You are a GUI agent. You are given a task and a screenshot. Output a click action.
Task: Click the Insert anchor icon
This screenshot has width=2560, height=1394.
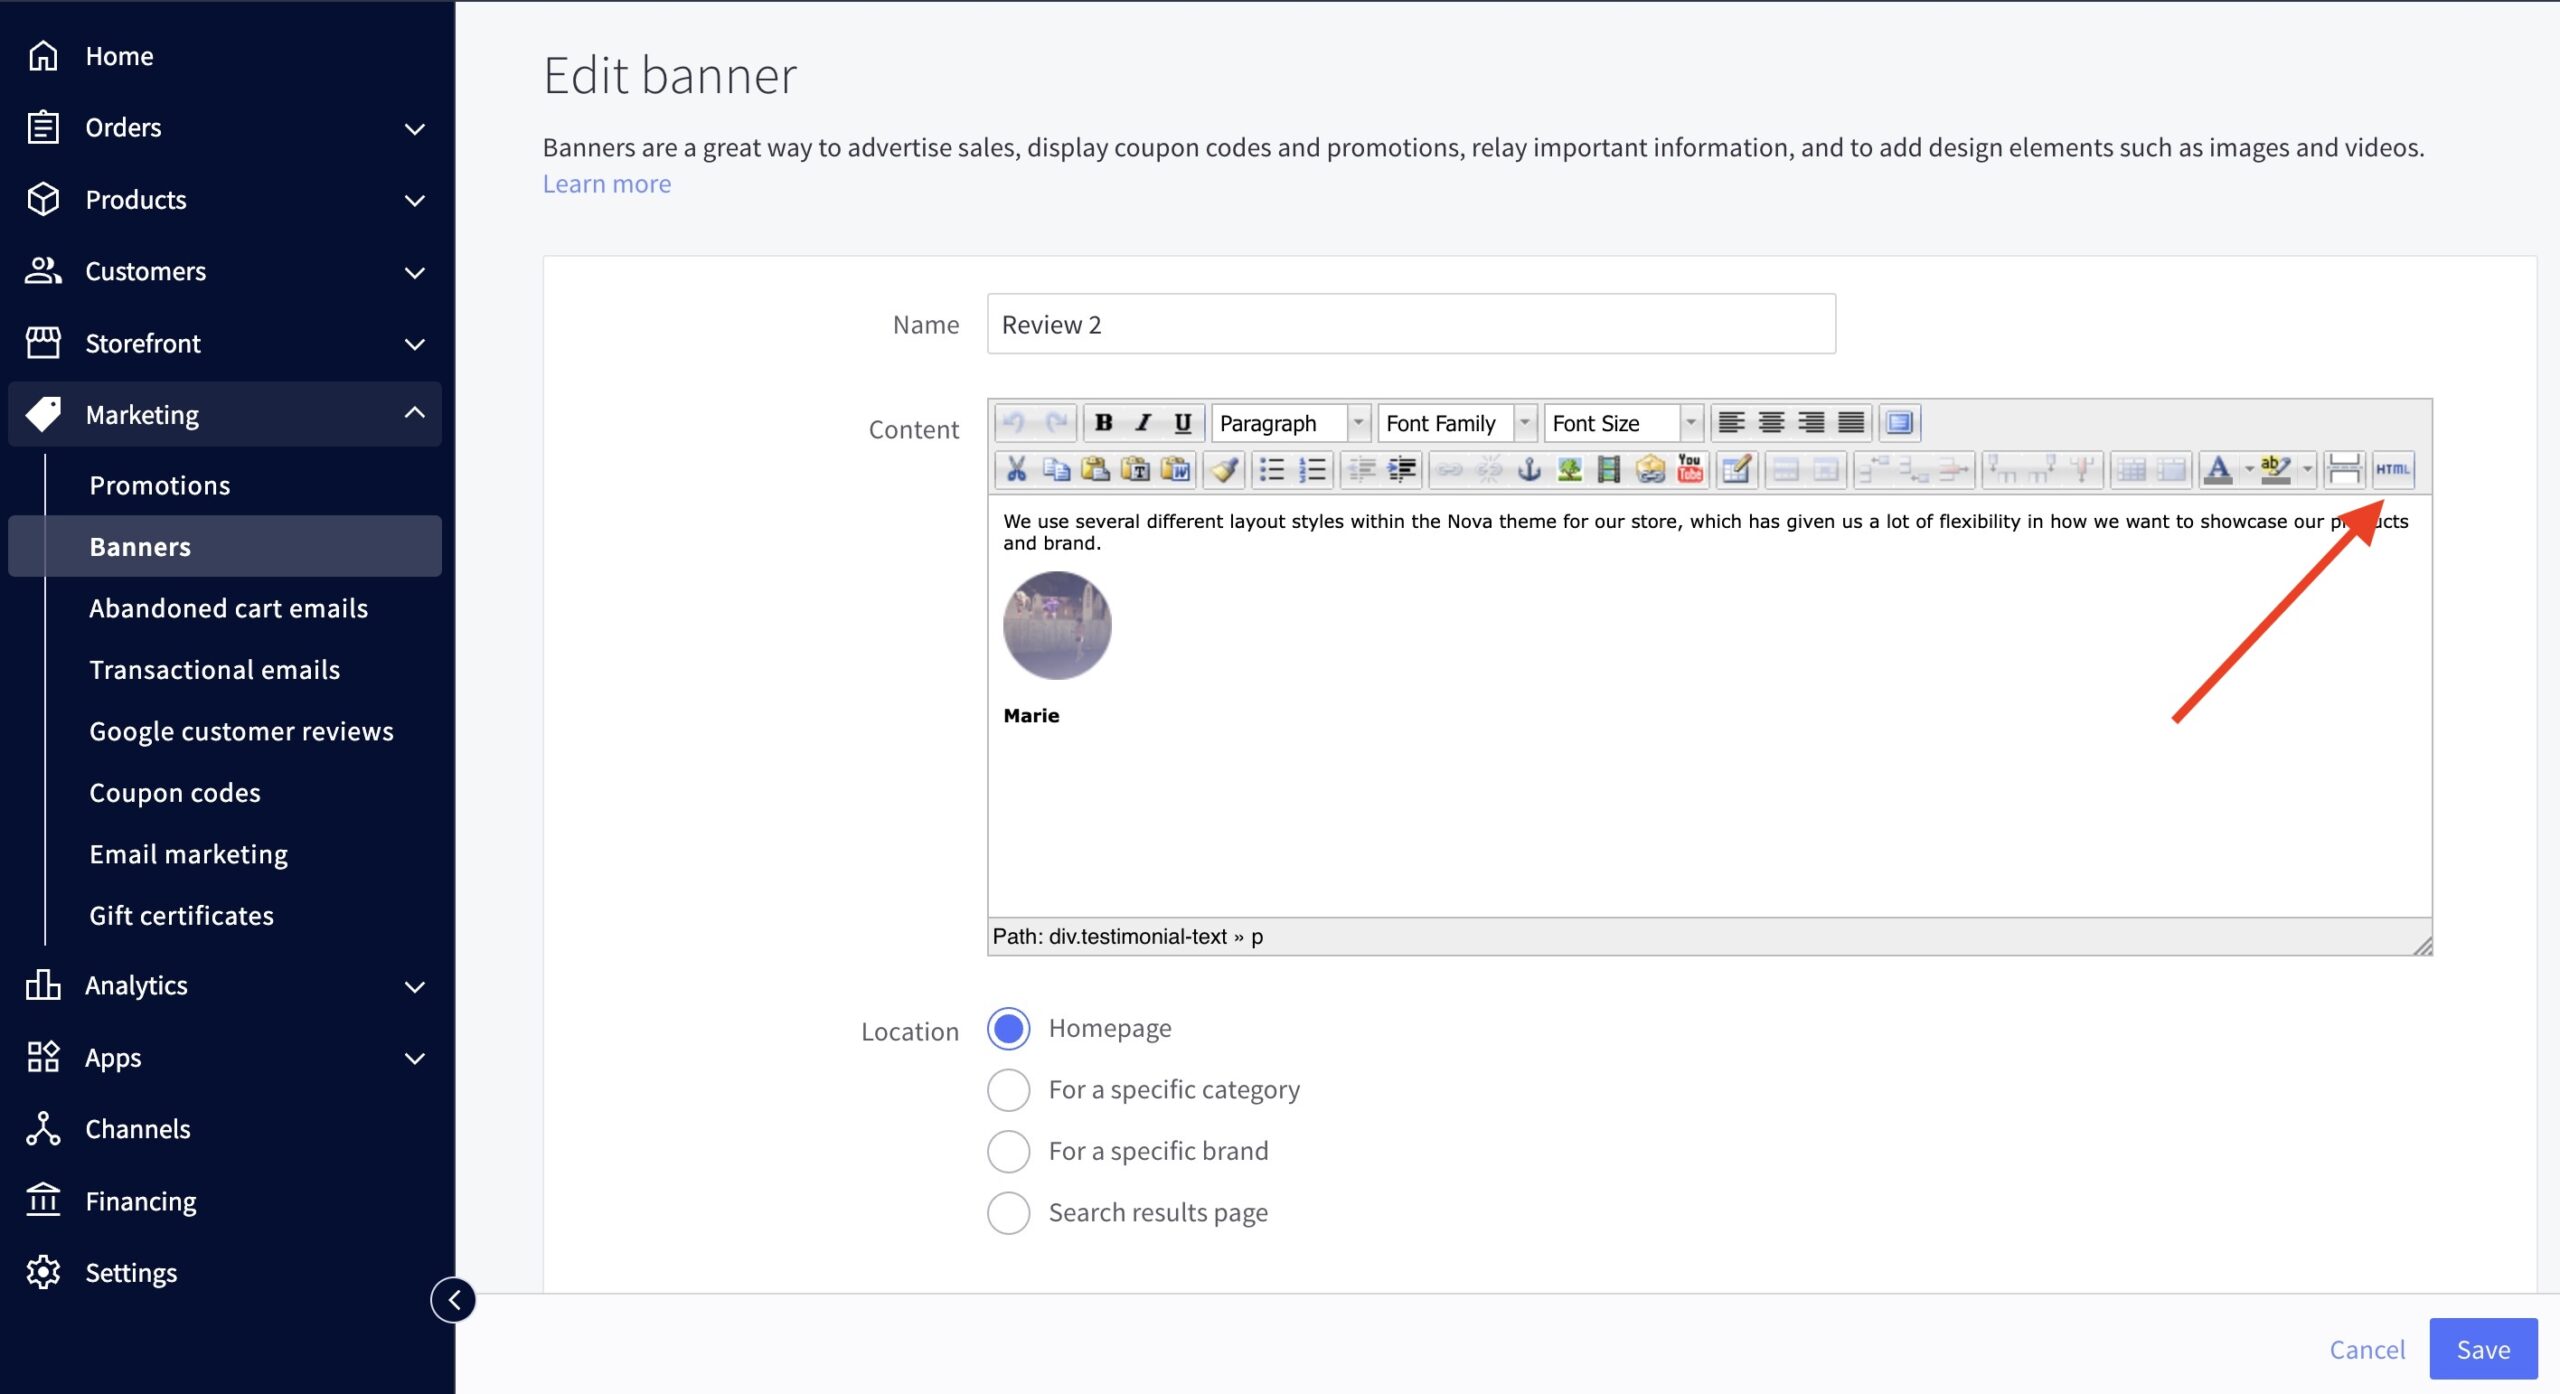click(x=1529, y=469)
